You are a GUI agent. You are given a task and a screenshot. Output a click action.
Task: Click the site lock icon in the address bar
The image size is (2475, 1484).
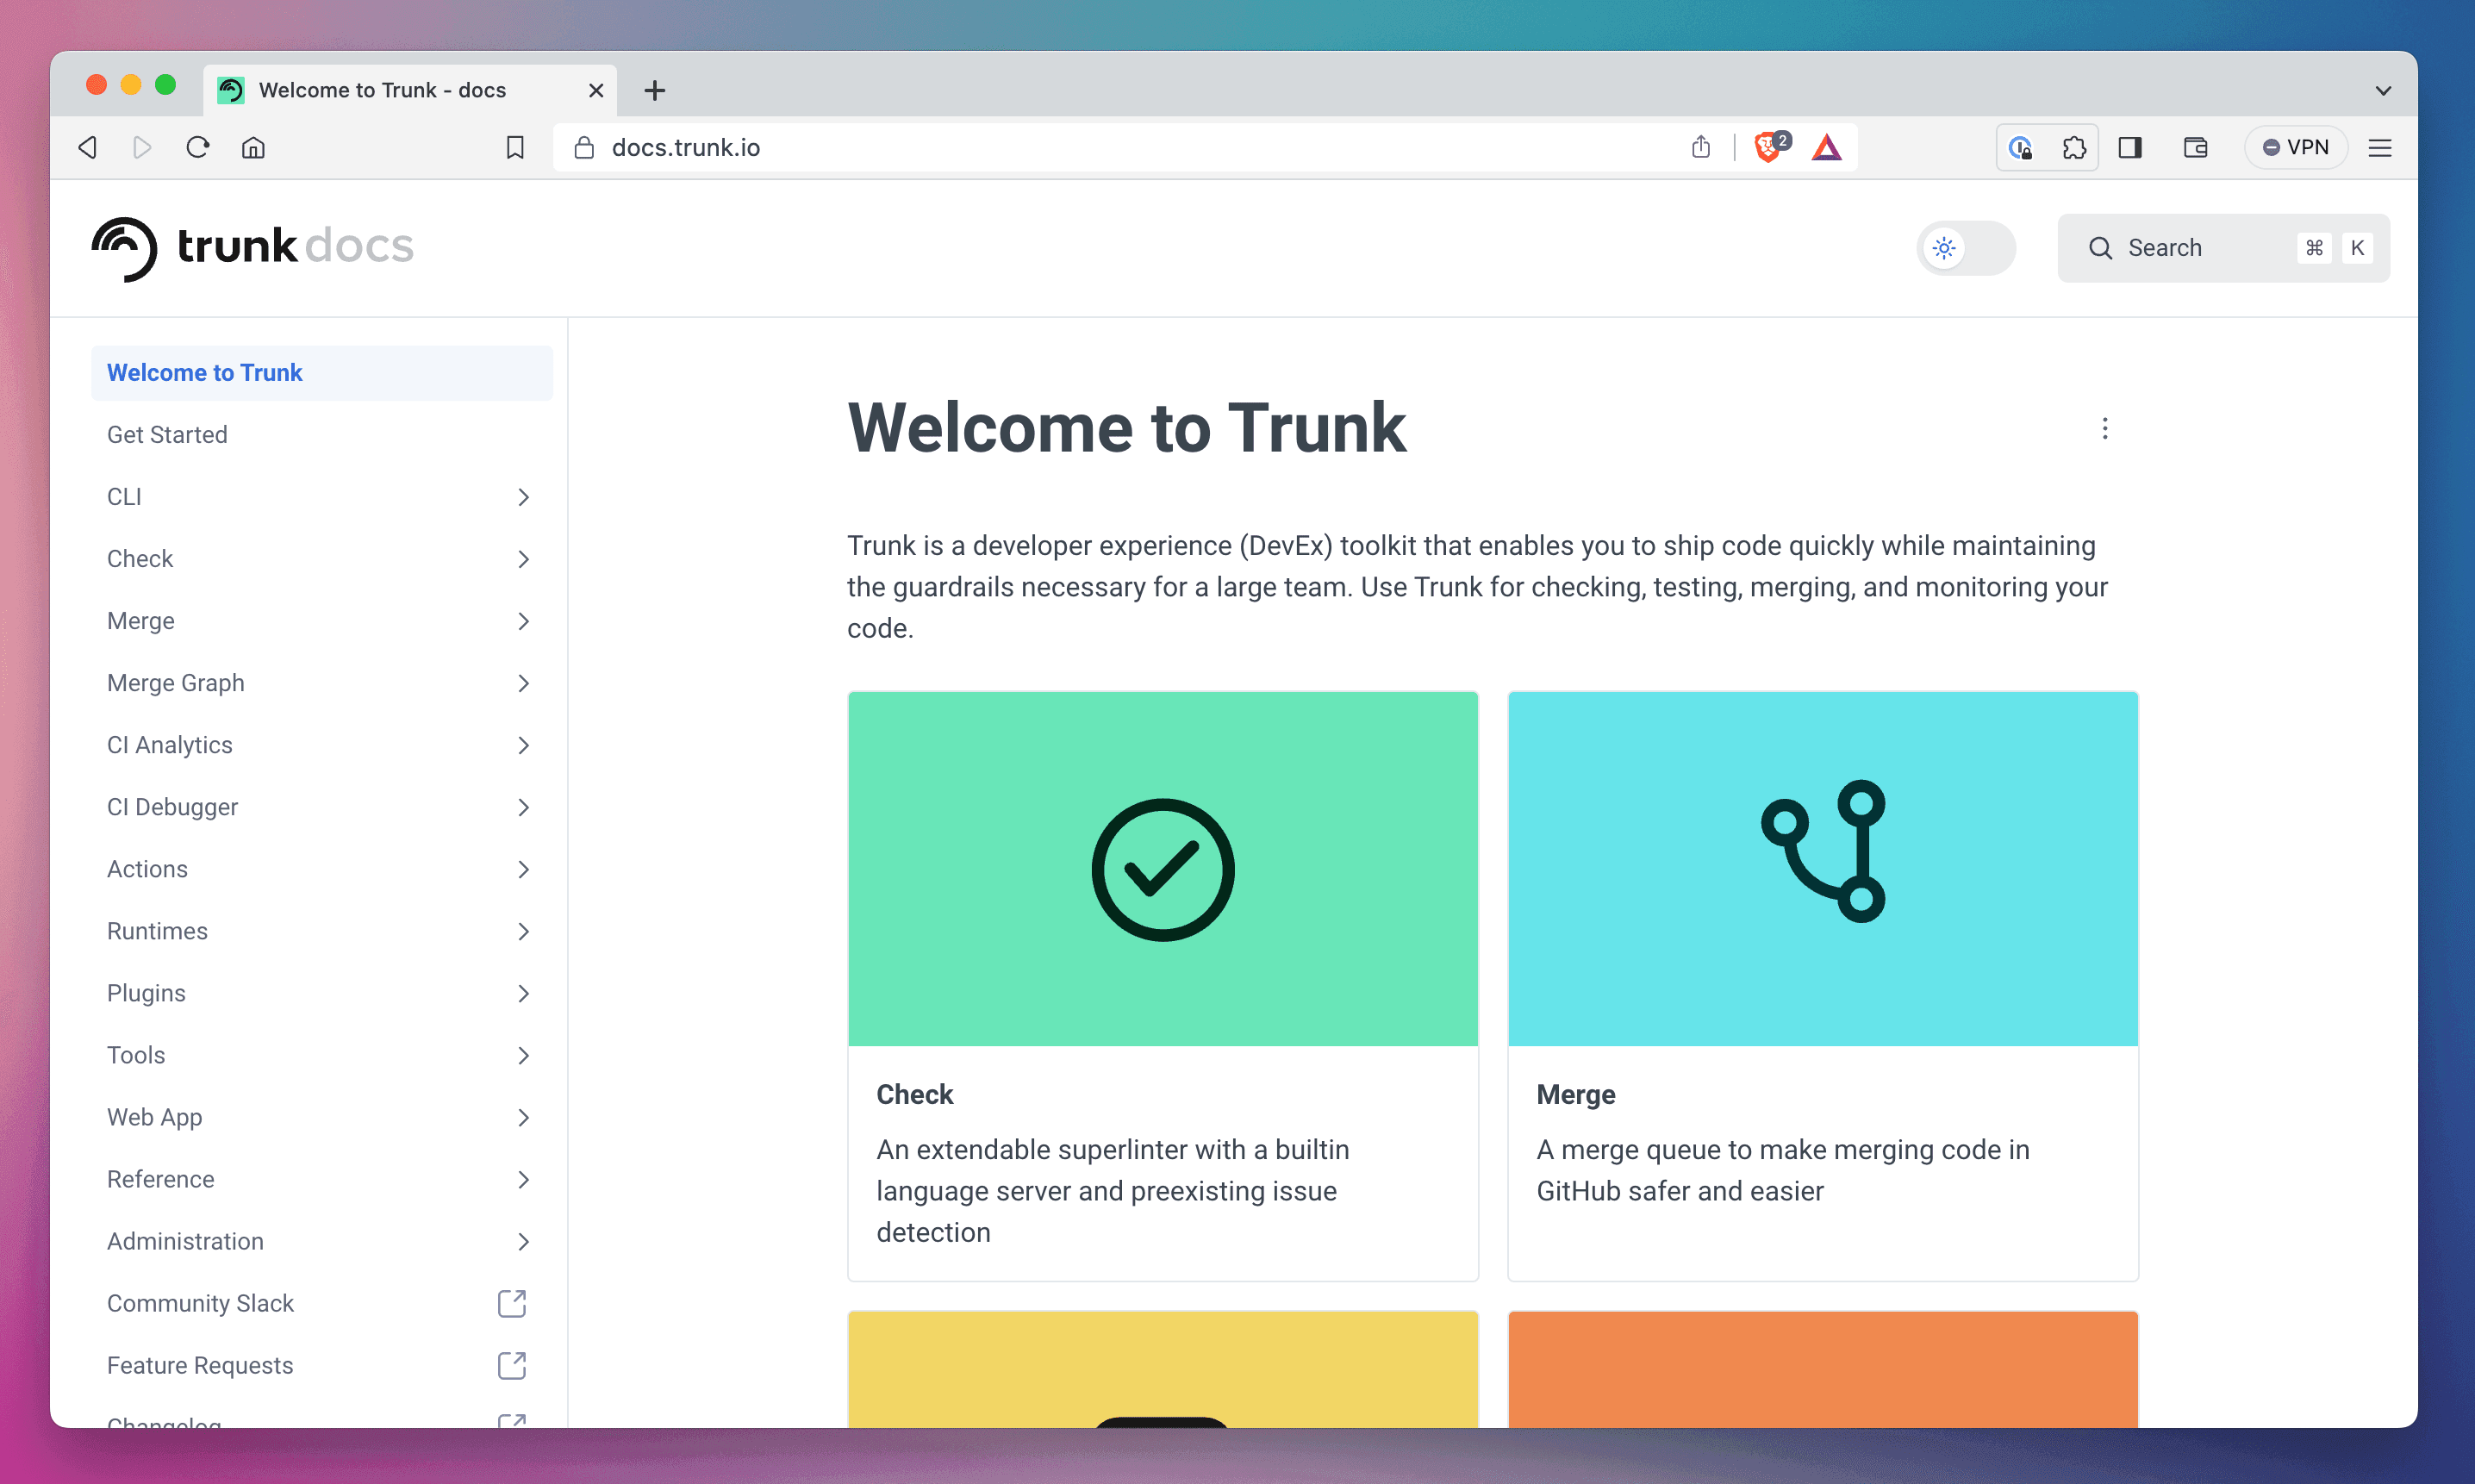click(x=584, y=147)
